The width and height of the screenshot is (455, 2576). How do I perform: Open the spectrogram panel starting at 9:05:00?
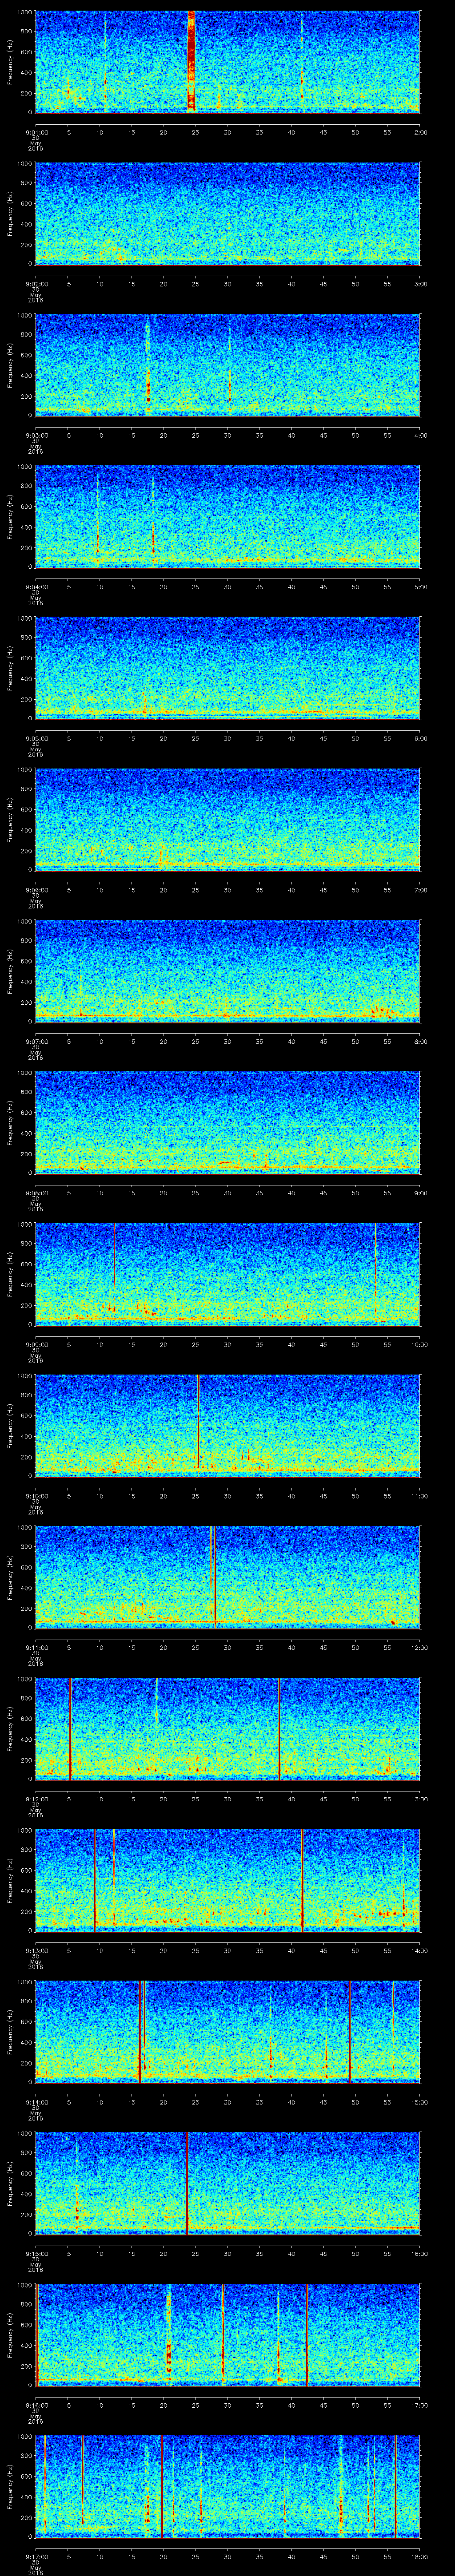point(228,669)
